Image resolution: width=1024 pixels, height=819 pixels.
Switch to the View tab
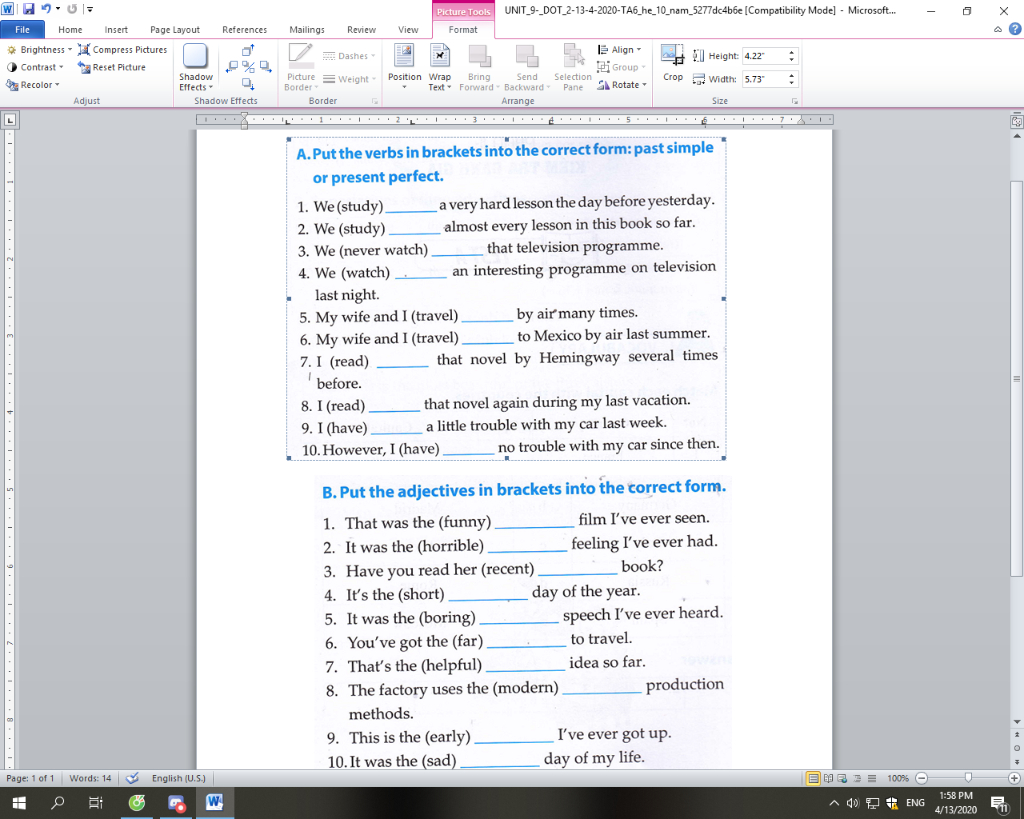tap(408, 29)
